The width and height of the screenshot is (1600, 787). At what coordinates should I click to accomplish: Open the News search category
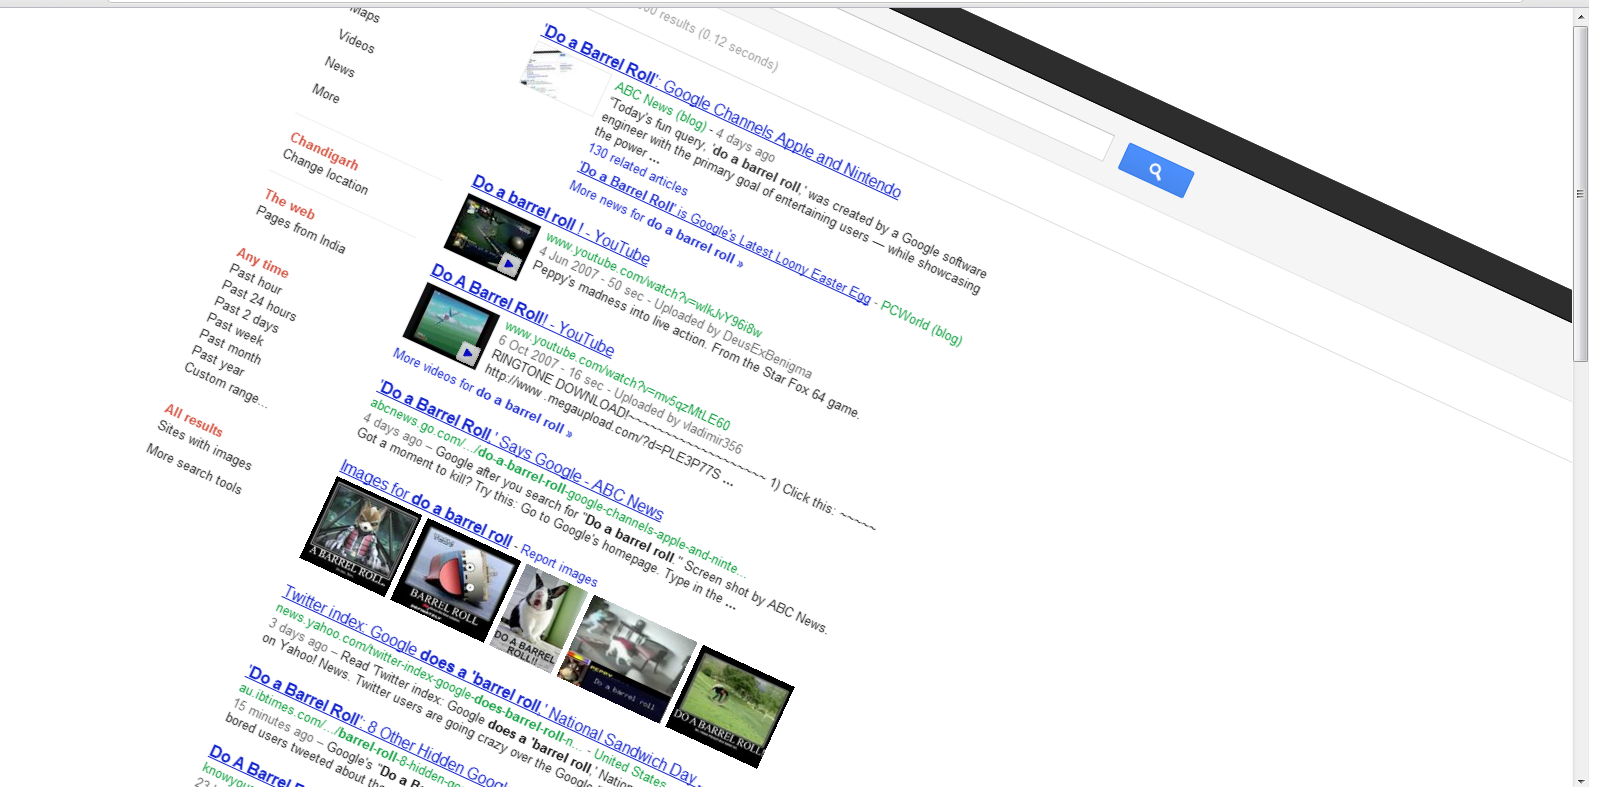point(339,66)
